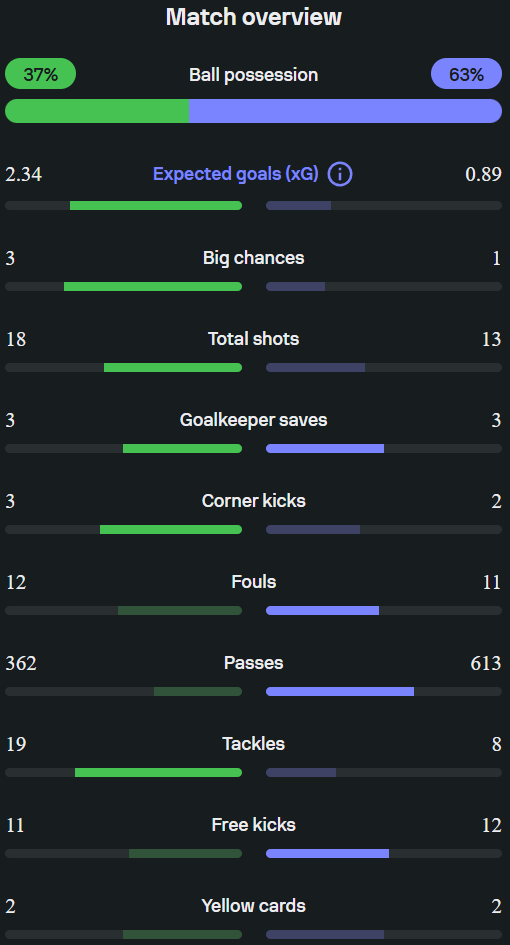Click the green ball possession bar segment

97,111
